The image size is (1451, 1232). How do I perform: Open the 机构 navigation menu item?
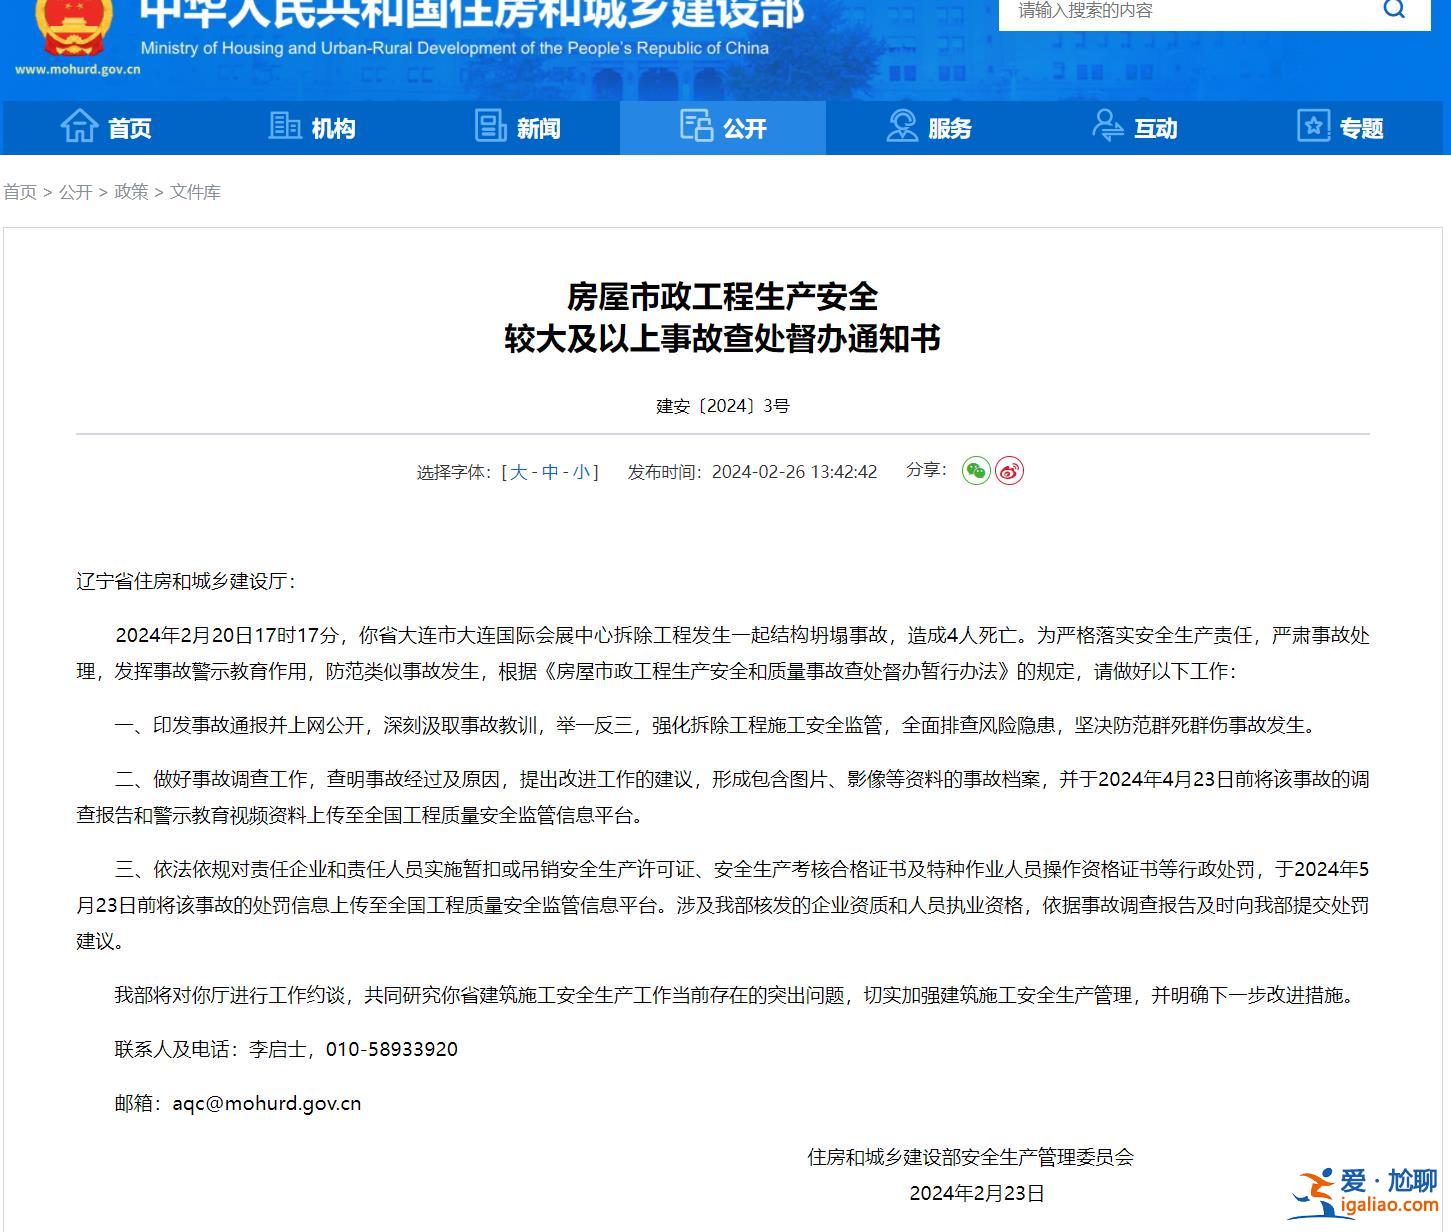312,128
